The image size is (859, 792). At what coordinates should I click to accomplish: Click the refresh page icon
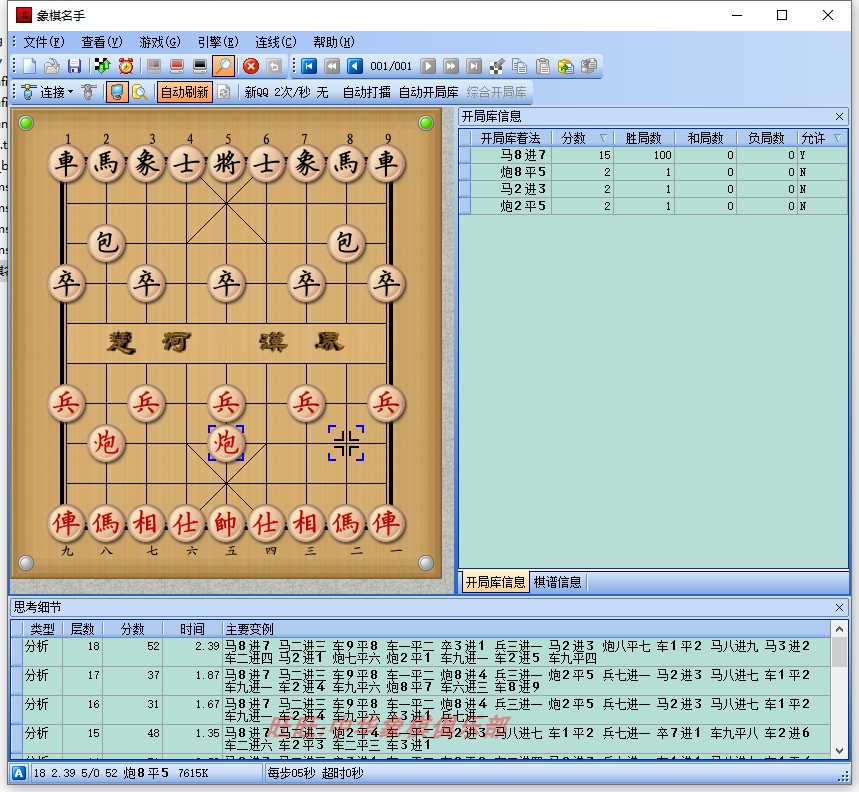pyautogui.click(x=224, y=92)
